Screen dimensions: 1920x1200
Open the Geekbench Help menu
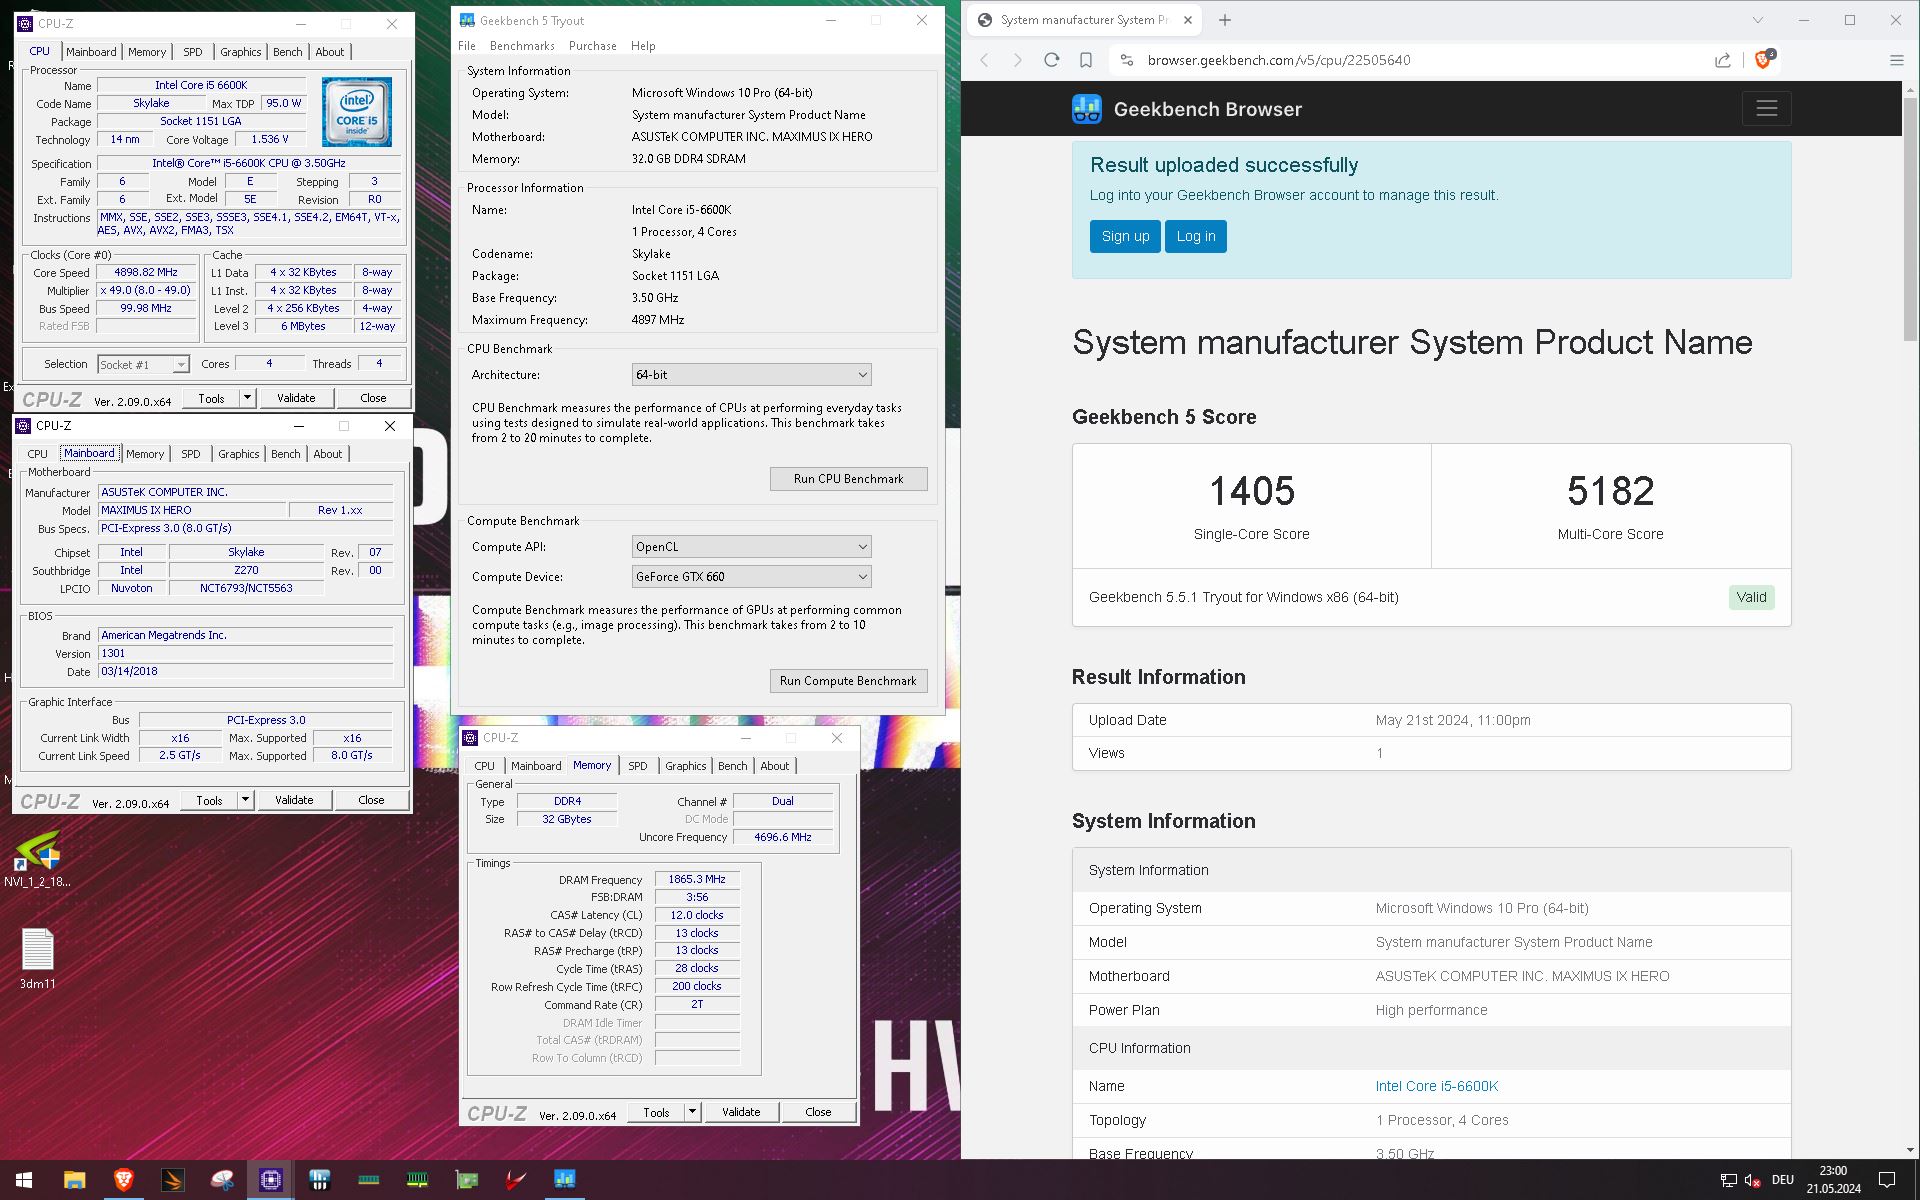[x=643, y=46]
